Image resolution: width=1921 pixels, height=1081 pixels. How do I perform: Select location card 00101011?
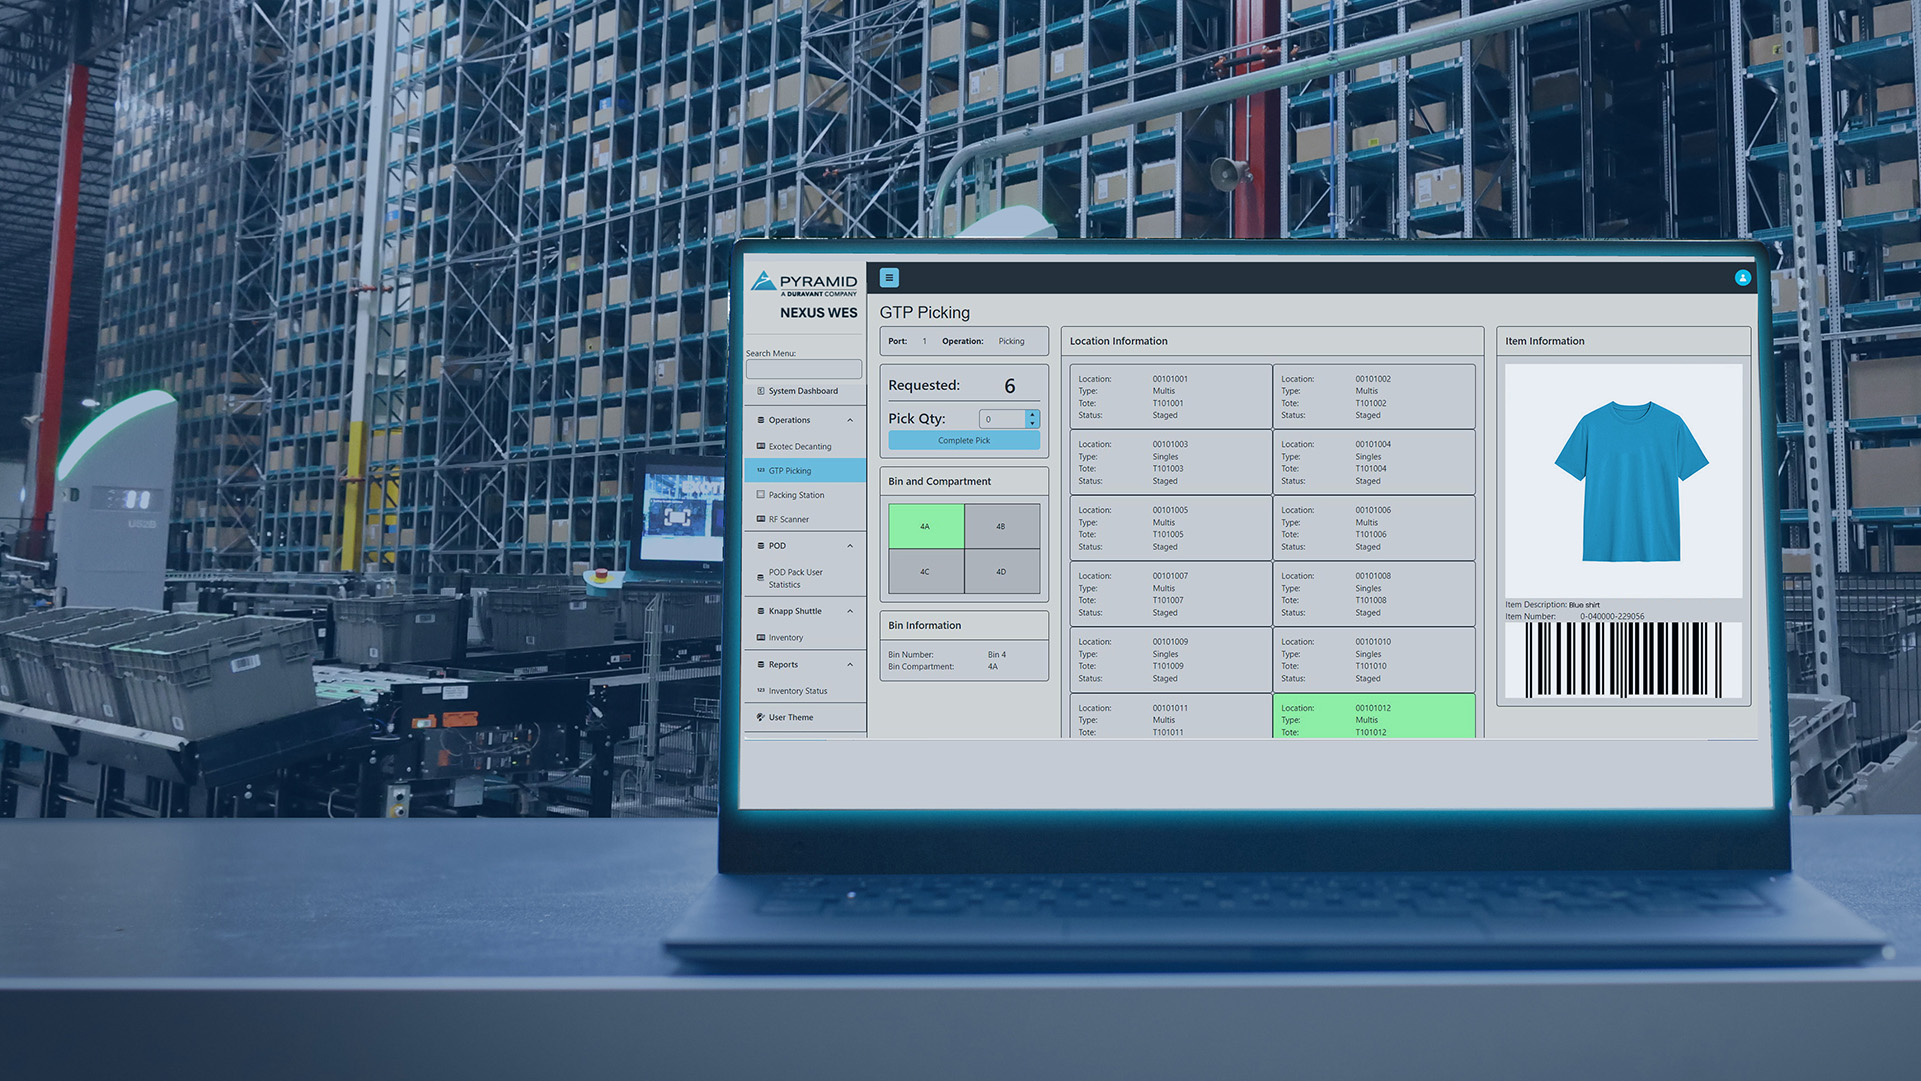coord(1171,717)
